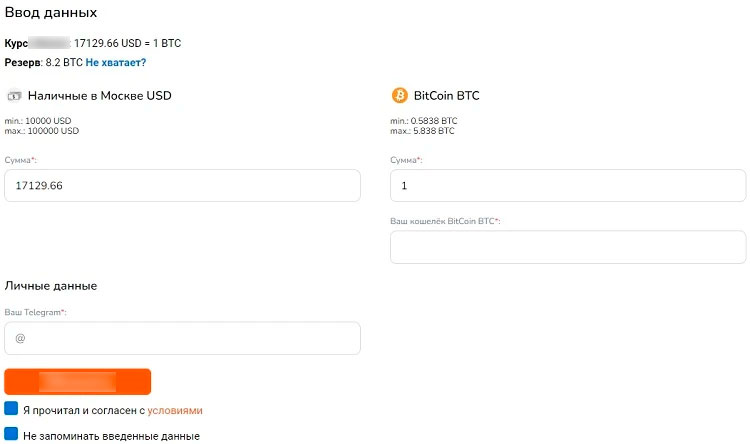Click the "Ваш кошелёк BitCoin BTC" field label

pyautogui.click(x=444, y=220)
